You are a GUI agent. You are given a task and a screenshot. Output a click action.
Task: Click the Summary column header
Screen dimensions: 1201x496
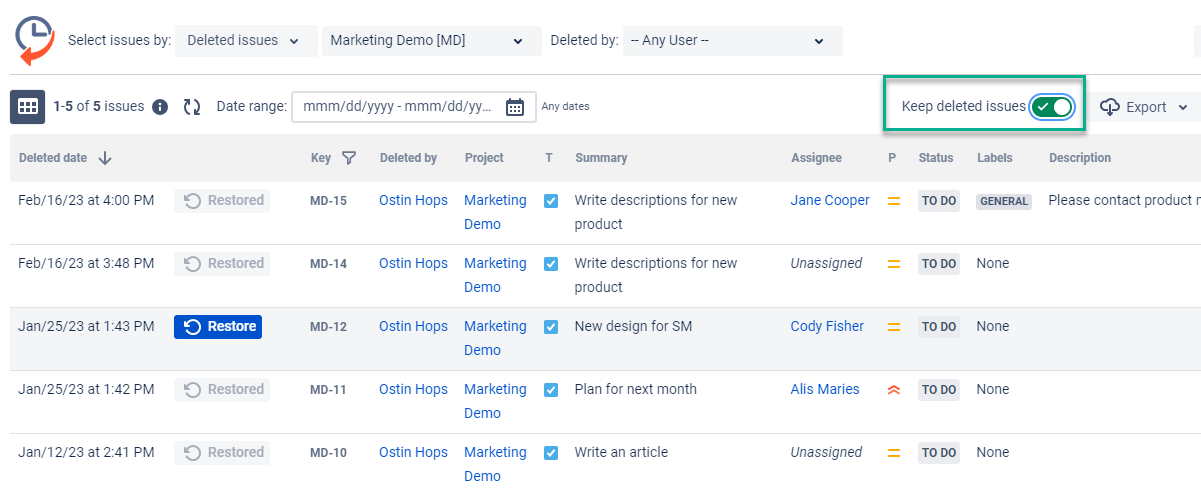(x=601, y=158)
